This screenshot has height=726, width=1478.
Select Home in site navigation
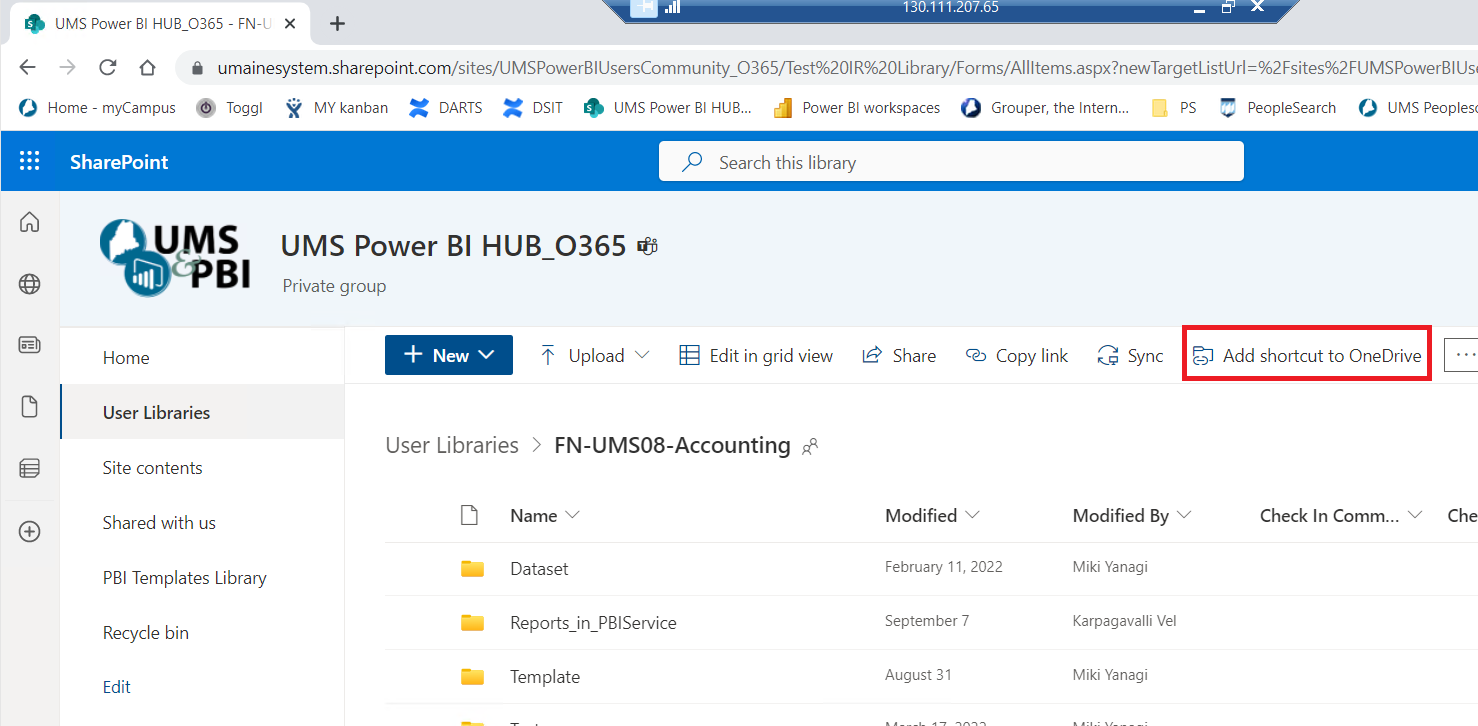[126, 358]
